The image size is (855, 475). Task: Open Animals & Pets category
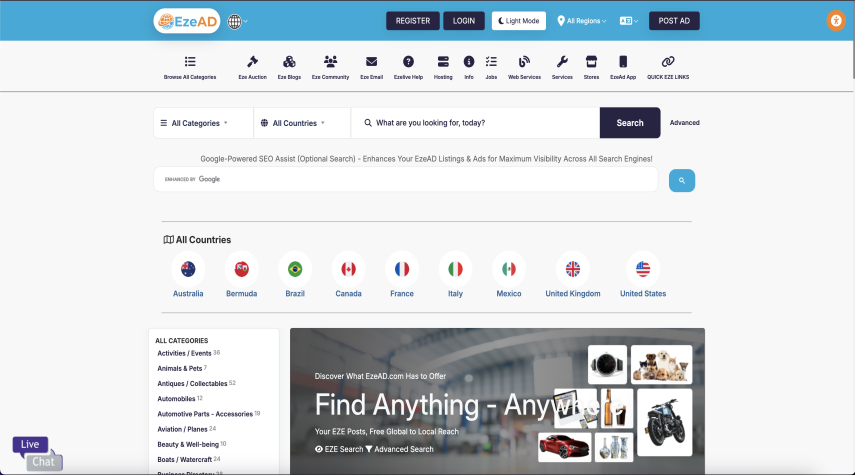click(180, 369)
